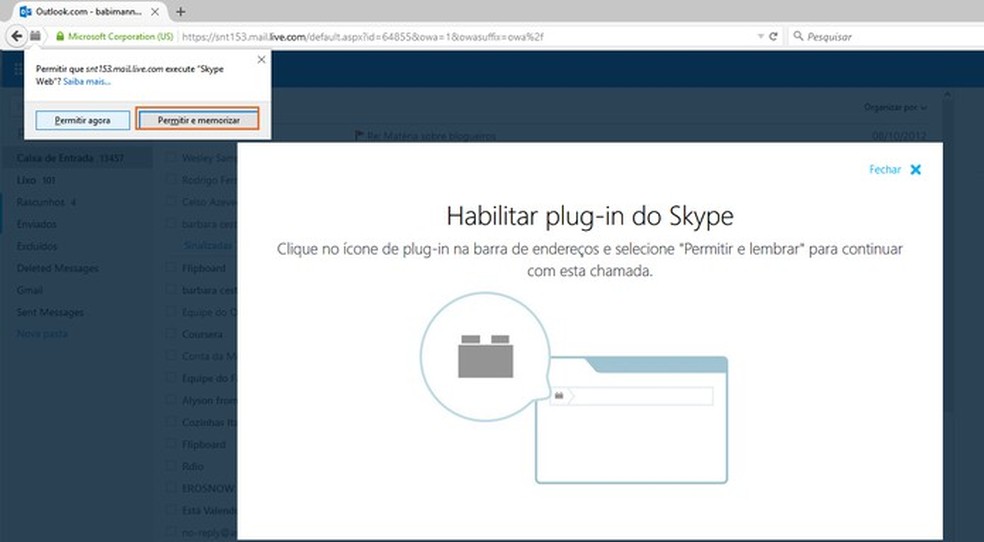Click the Fechar link in the Skype dialog
Screen dimensions: 984x542
pos(885,169)
